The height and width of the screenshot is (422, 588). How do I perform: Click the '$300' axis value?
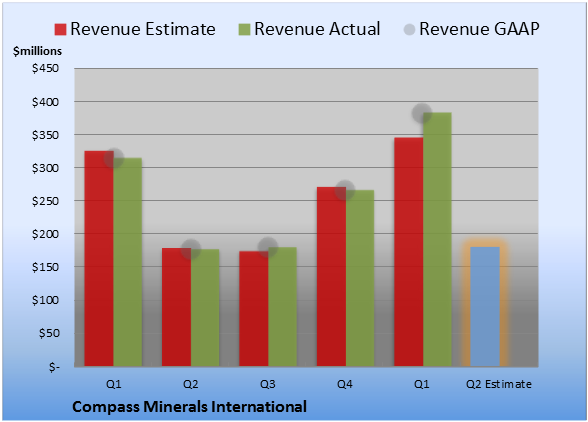tap(45, 168)
